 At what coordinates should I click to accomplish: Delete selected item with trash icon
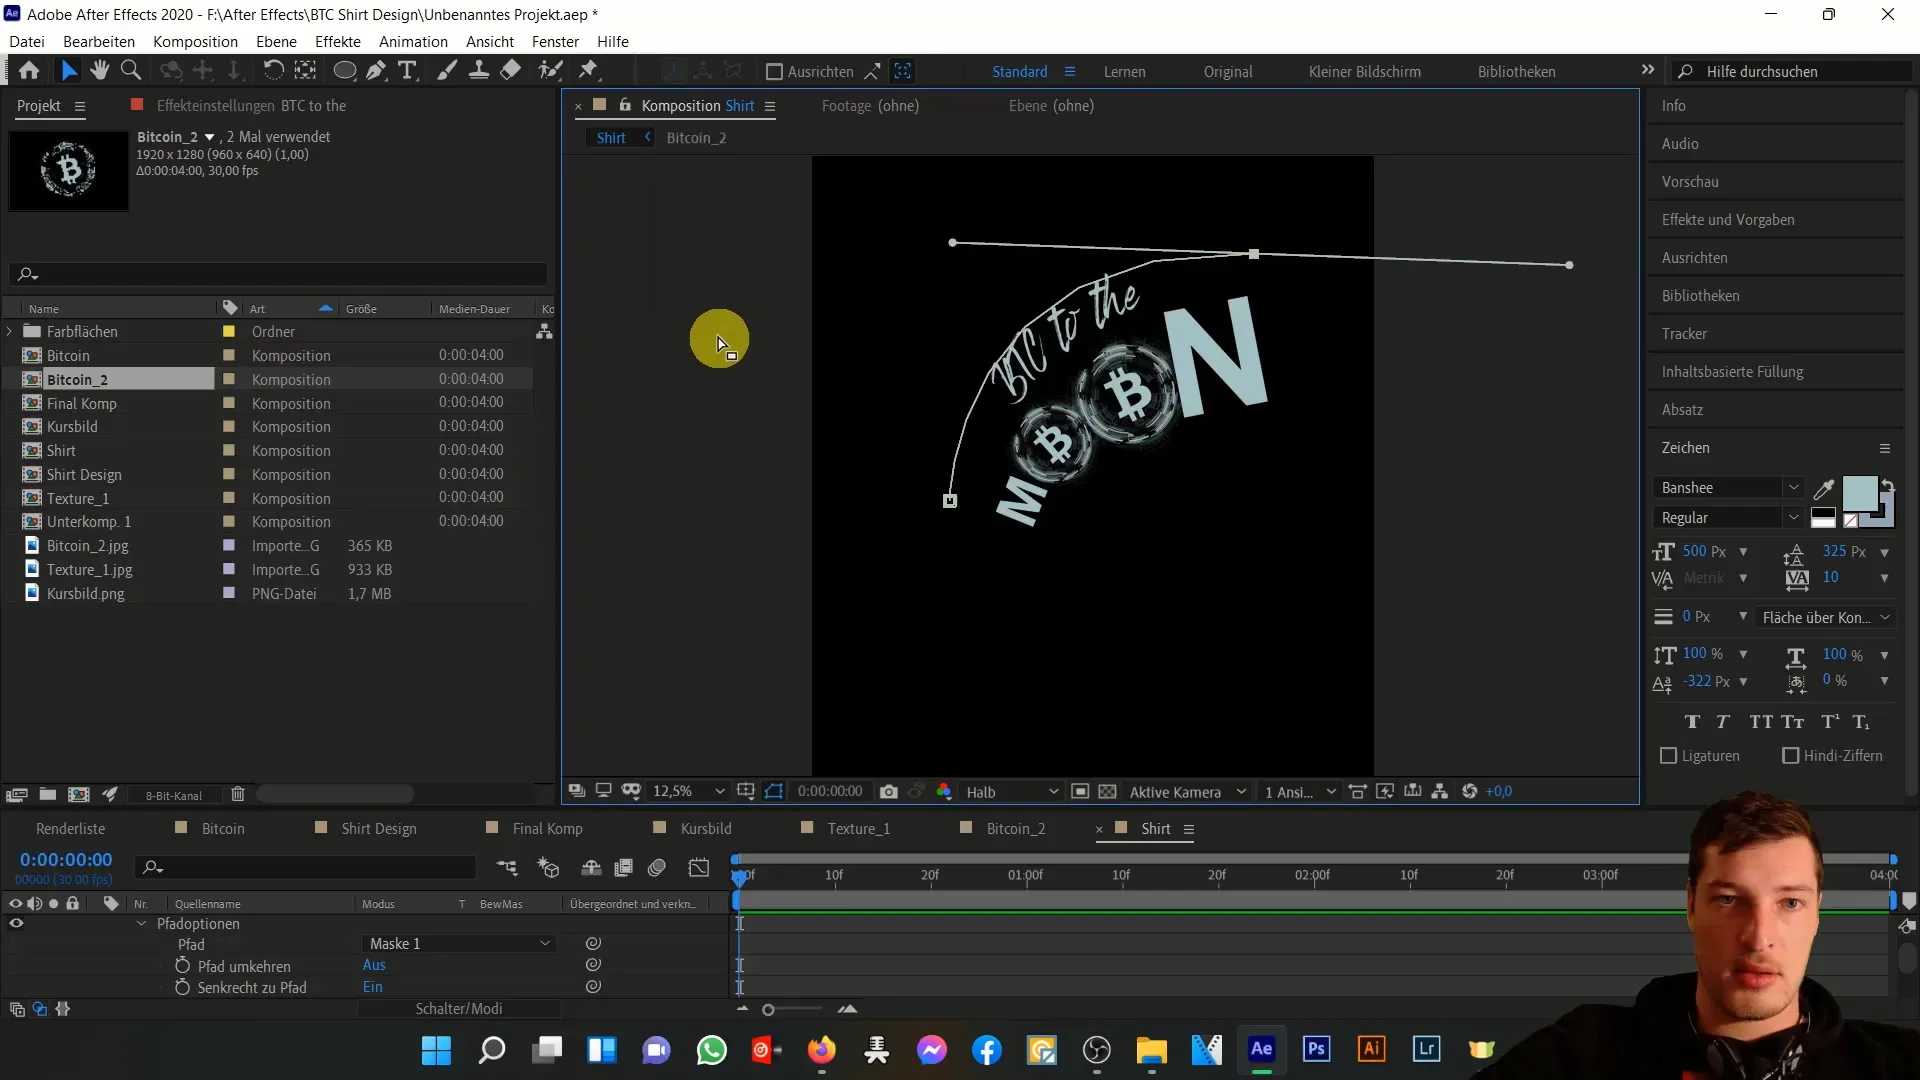pyautogui.click(x=238, y=794)
